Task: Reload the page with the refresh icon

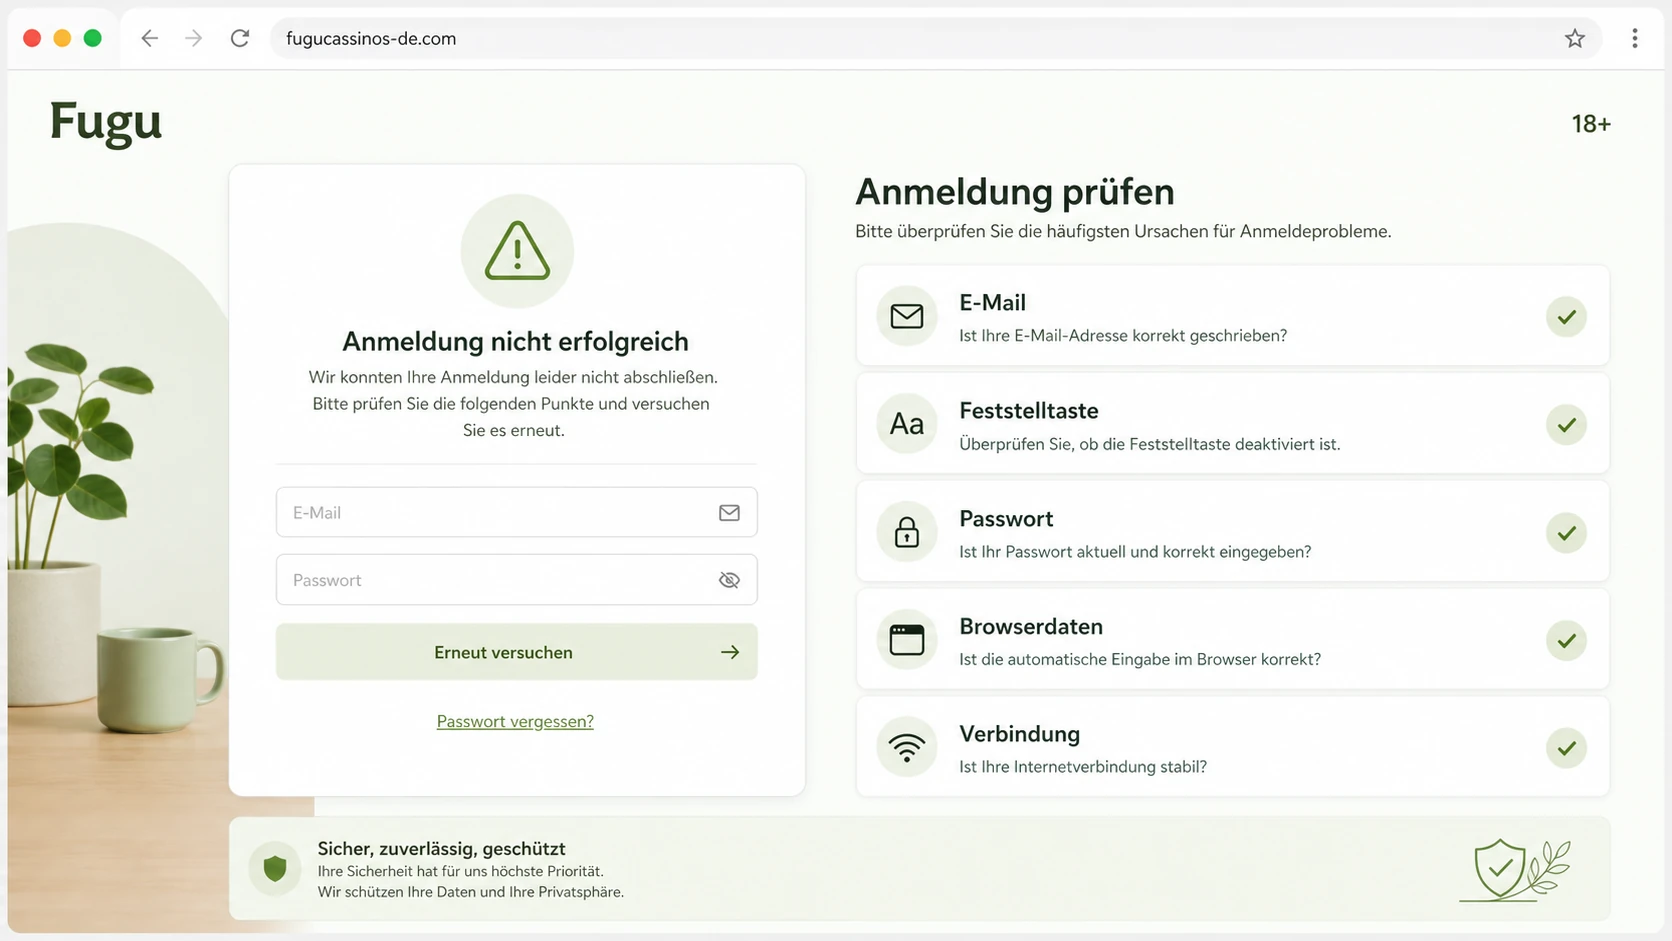Action: tap(240, 38)
